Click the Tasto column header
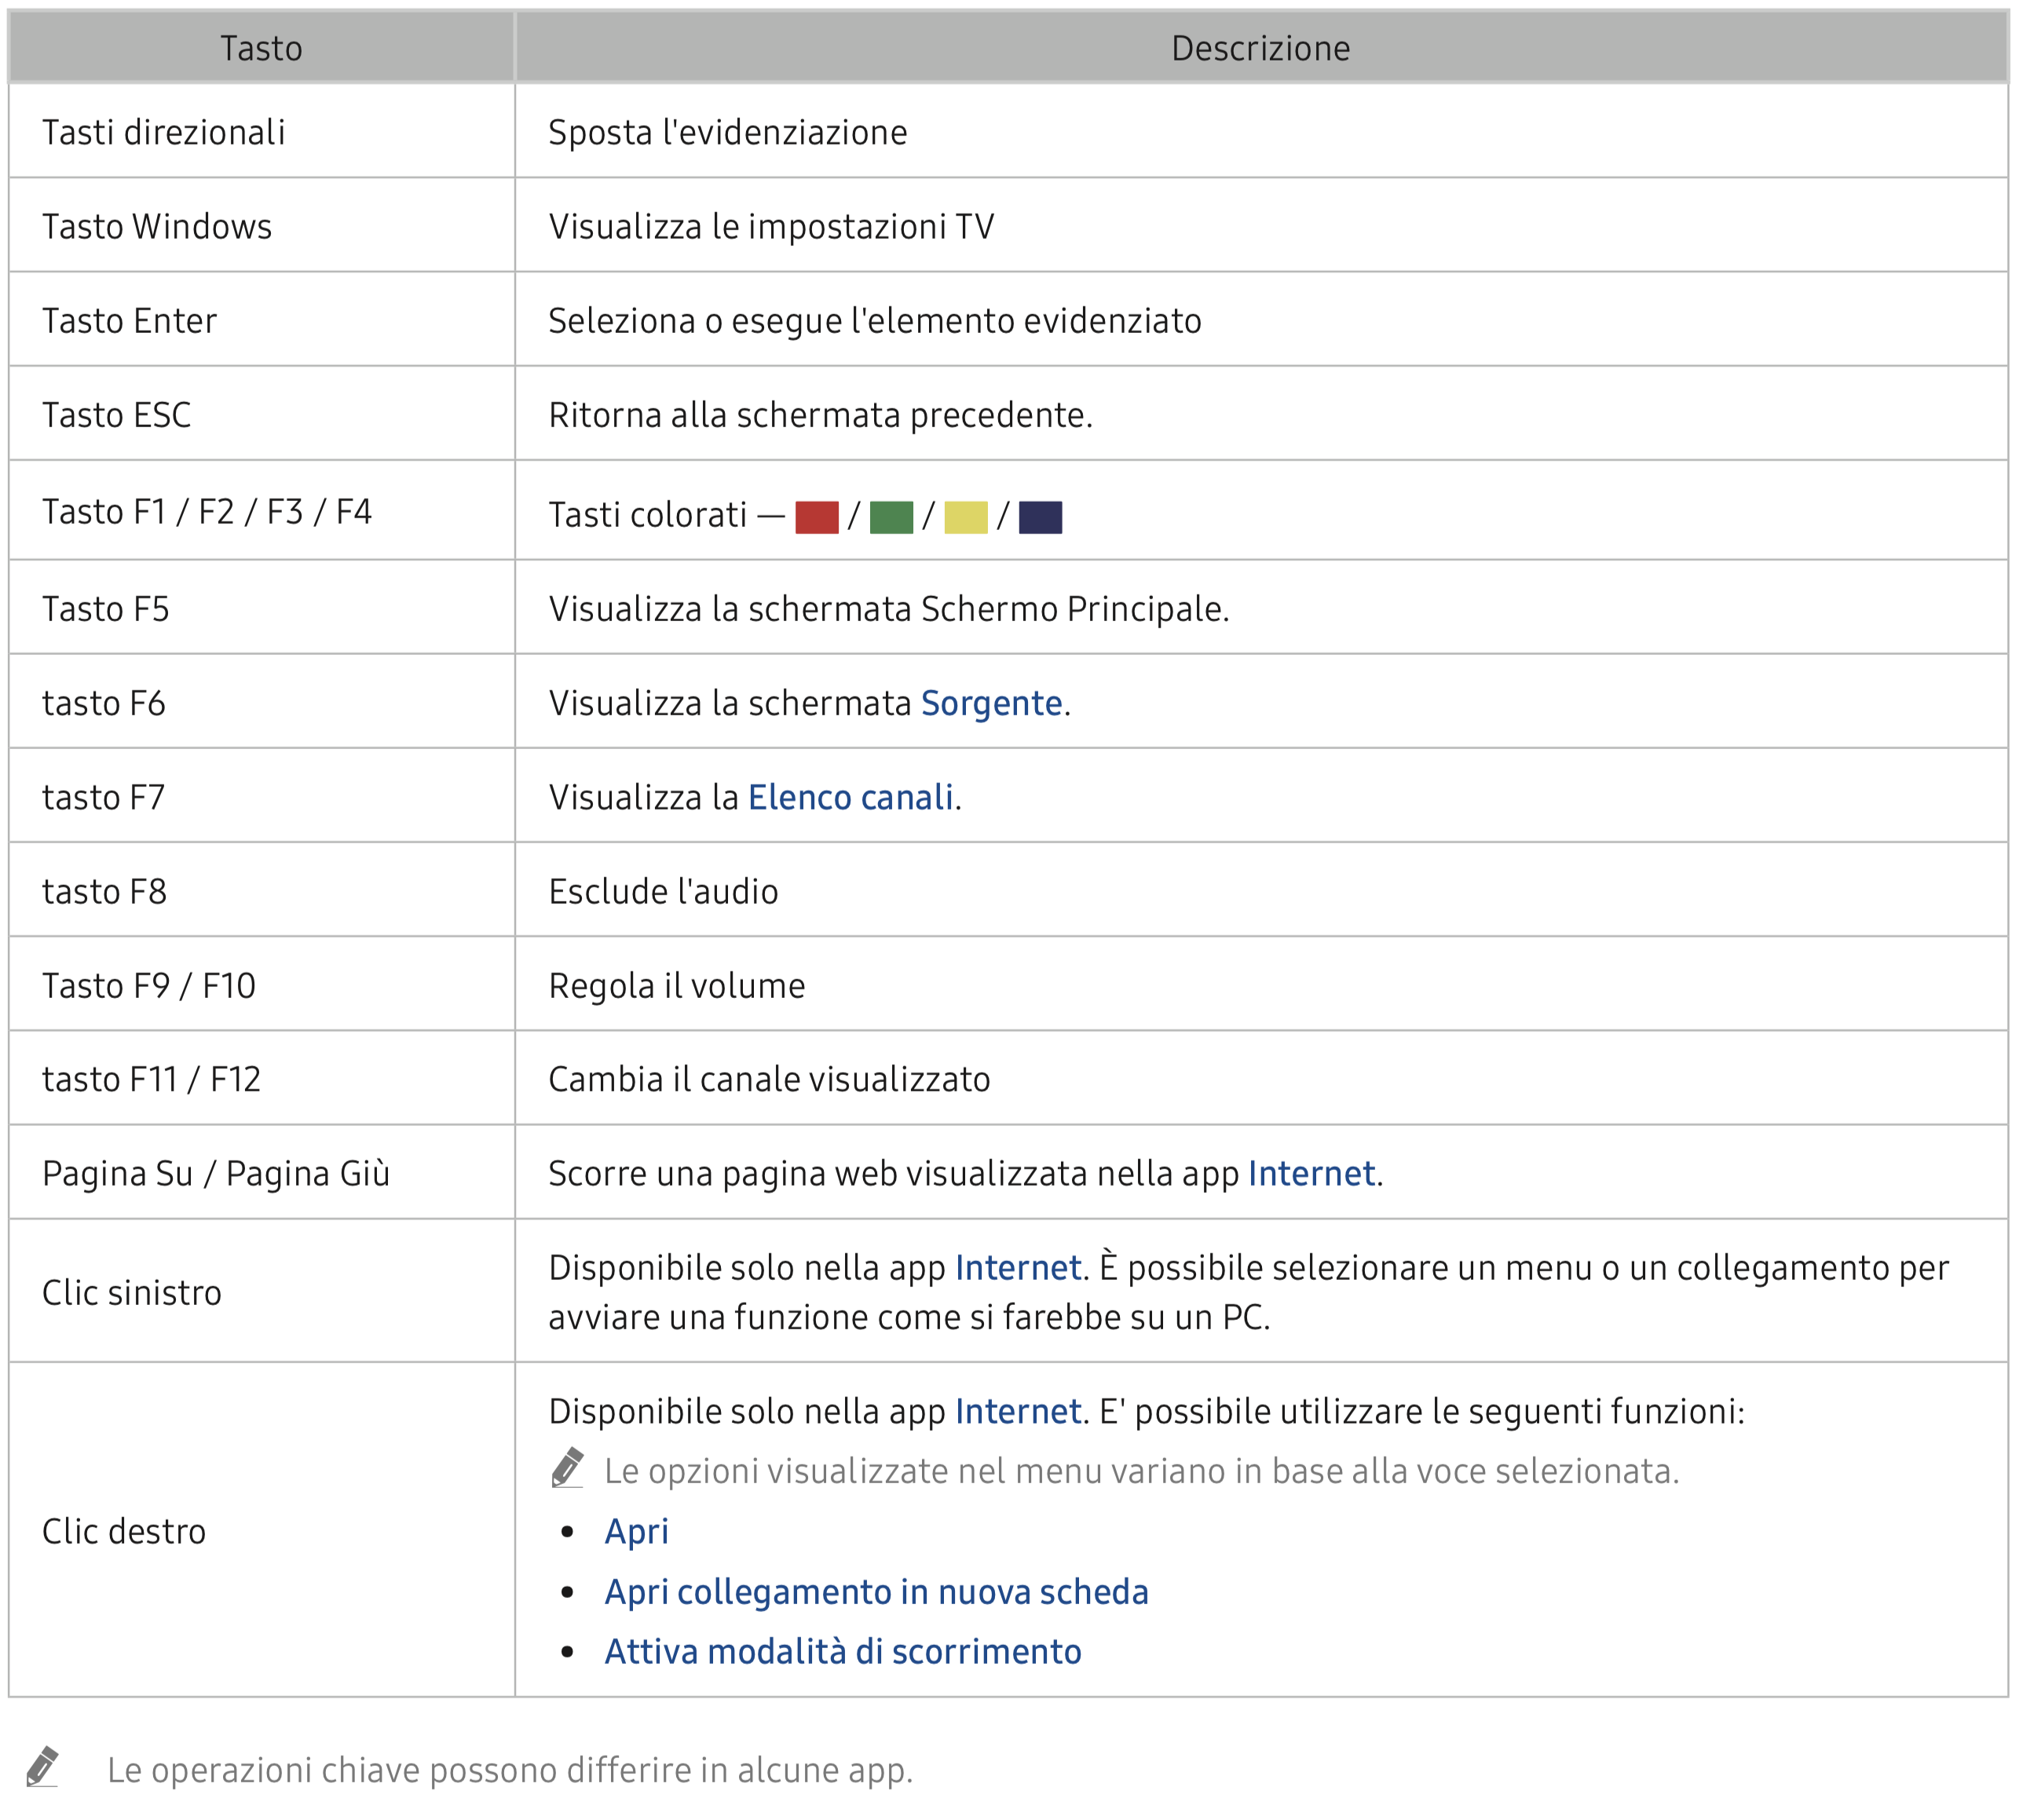The height and width of the screenshot is (1820, 2023). (x=261, y=47)
